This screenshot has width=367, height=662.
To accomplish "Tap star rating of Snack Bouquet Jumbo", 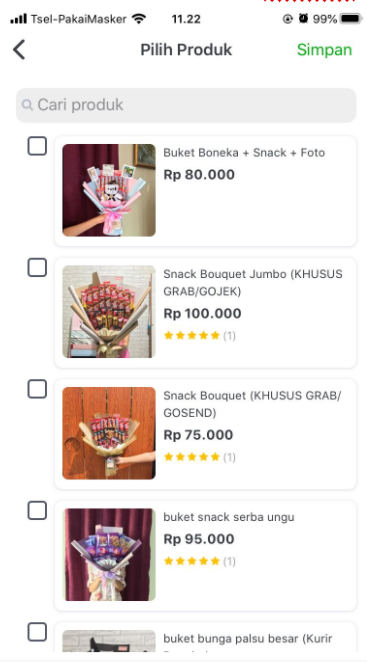I will (x=192, y=336).
